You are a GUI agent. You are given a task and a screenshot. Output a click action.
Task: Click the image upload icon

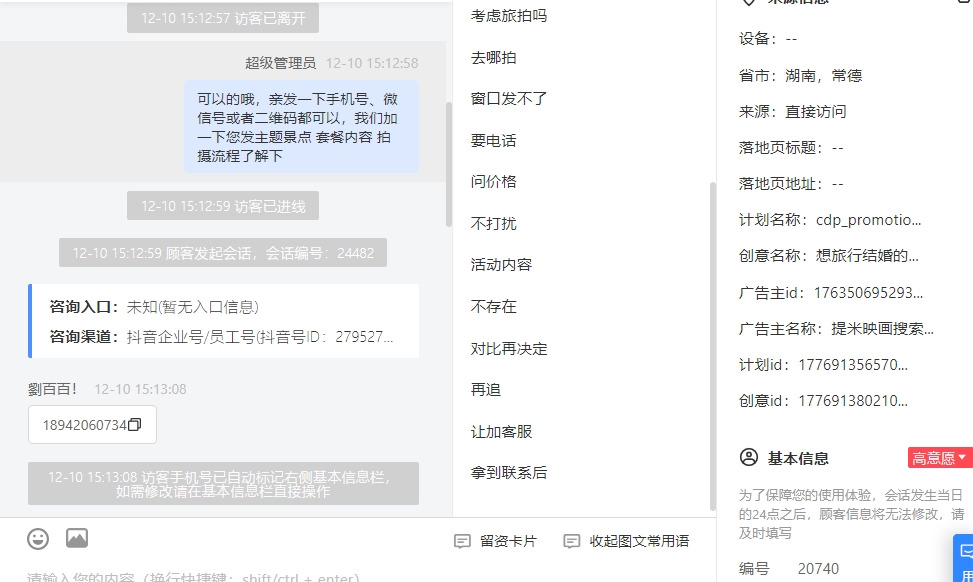click(77, 538)
